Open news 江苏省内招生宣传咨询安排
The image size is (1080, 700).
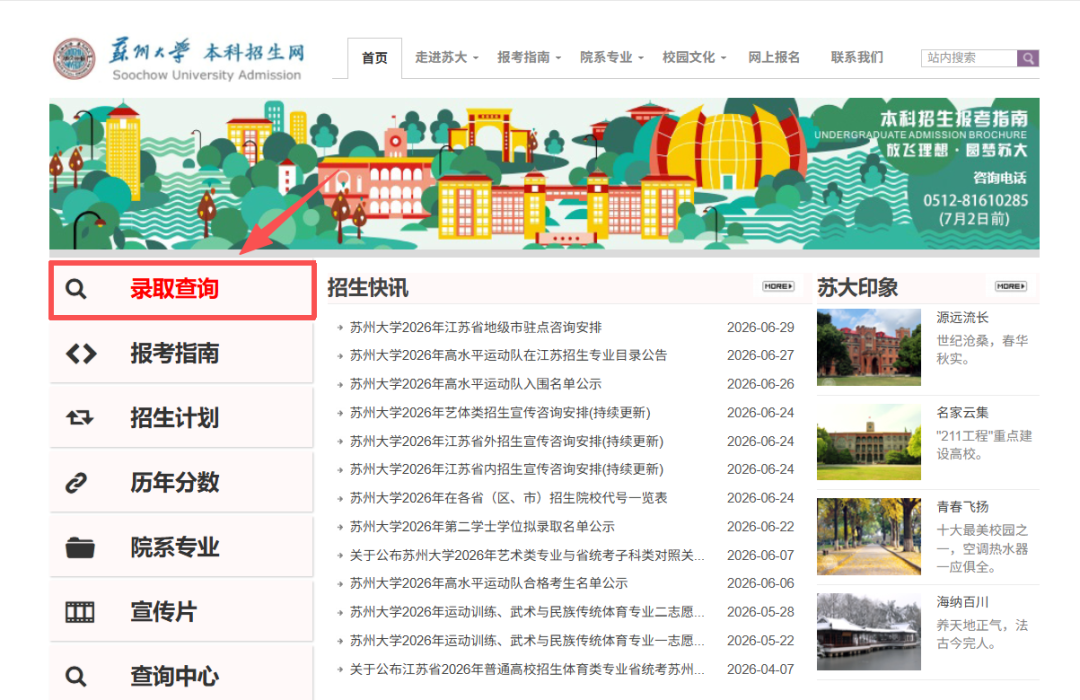click(x=506, y=469)
